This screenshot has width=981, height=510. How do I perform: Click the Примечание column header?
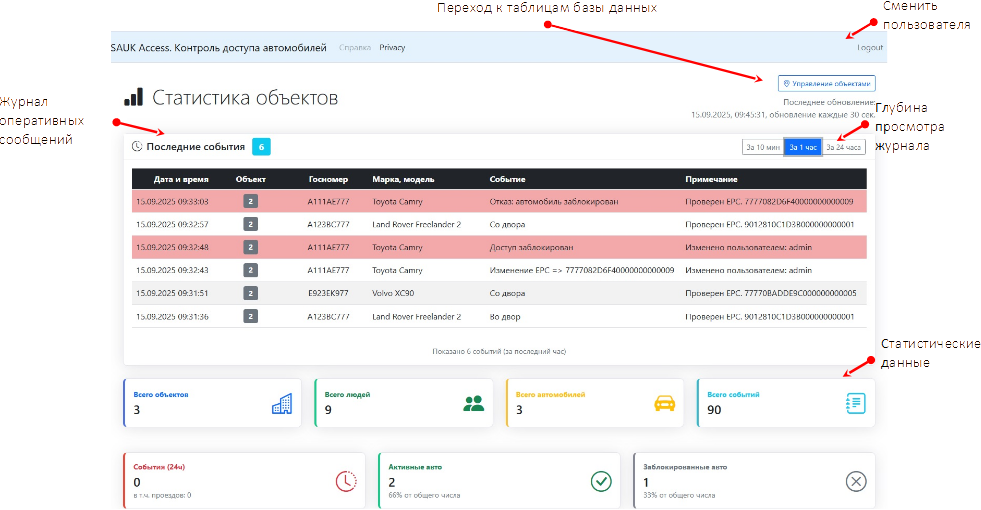pyautogui.click(x=711, y=179)
